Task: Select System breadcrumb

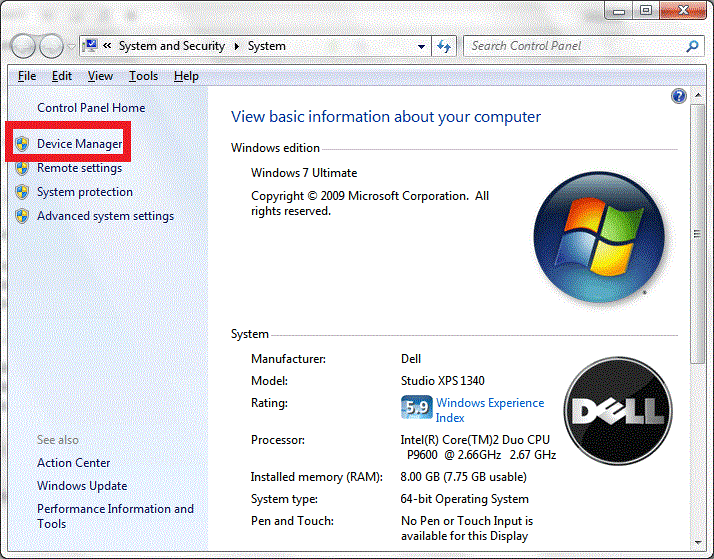Action: tap(266, 46)
